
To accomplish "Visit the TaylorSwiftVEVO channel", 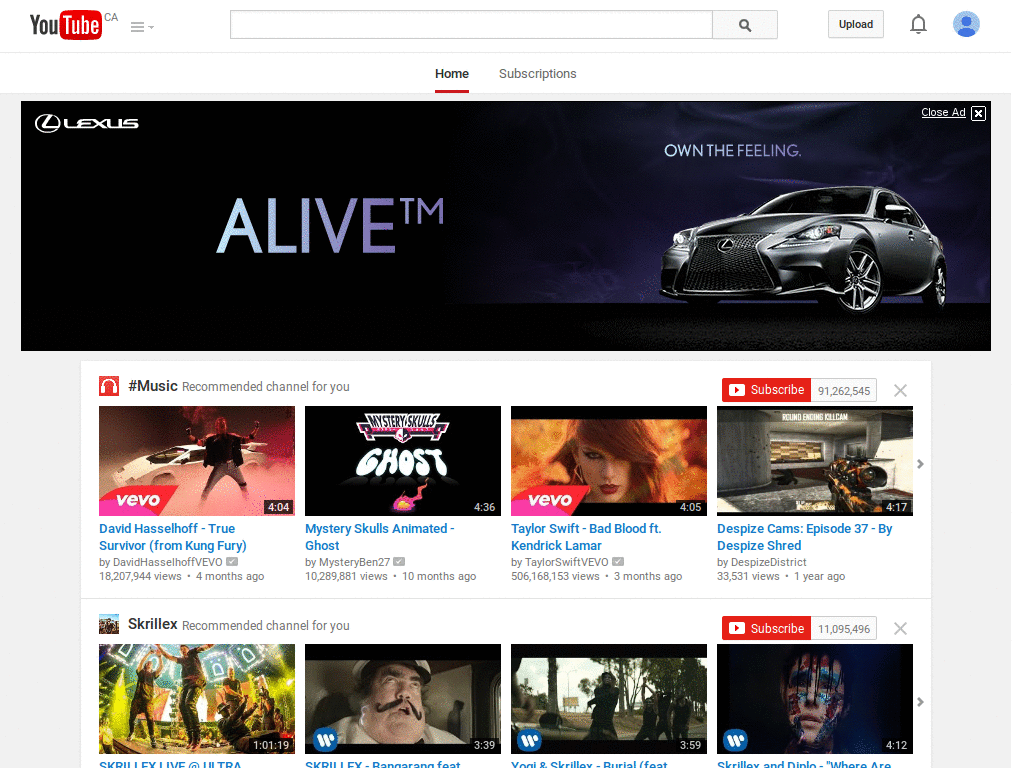I will pos(566,562).
